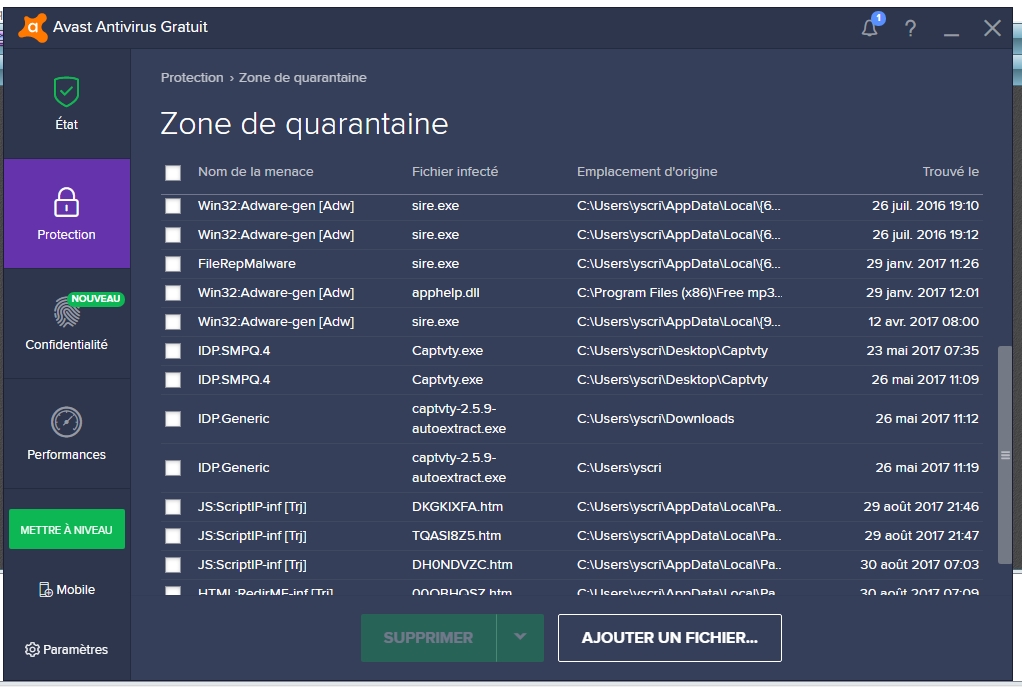Check the C:\Users\yscri\Downloads row checkbox
This screenshot has width=1022, height=687.
pos(173,418)
